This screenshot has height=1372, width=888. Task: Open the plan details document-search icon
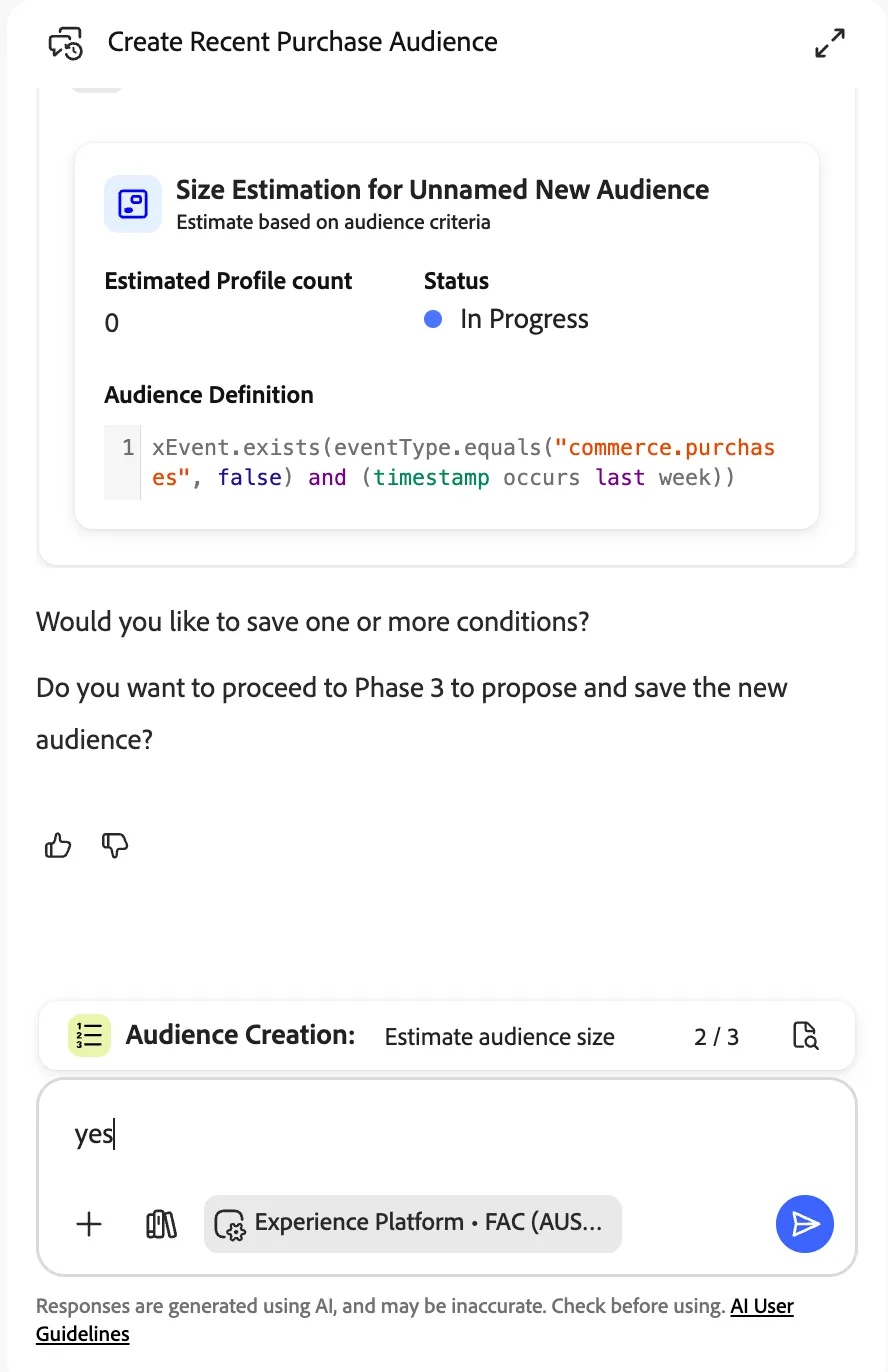805,1036
